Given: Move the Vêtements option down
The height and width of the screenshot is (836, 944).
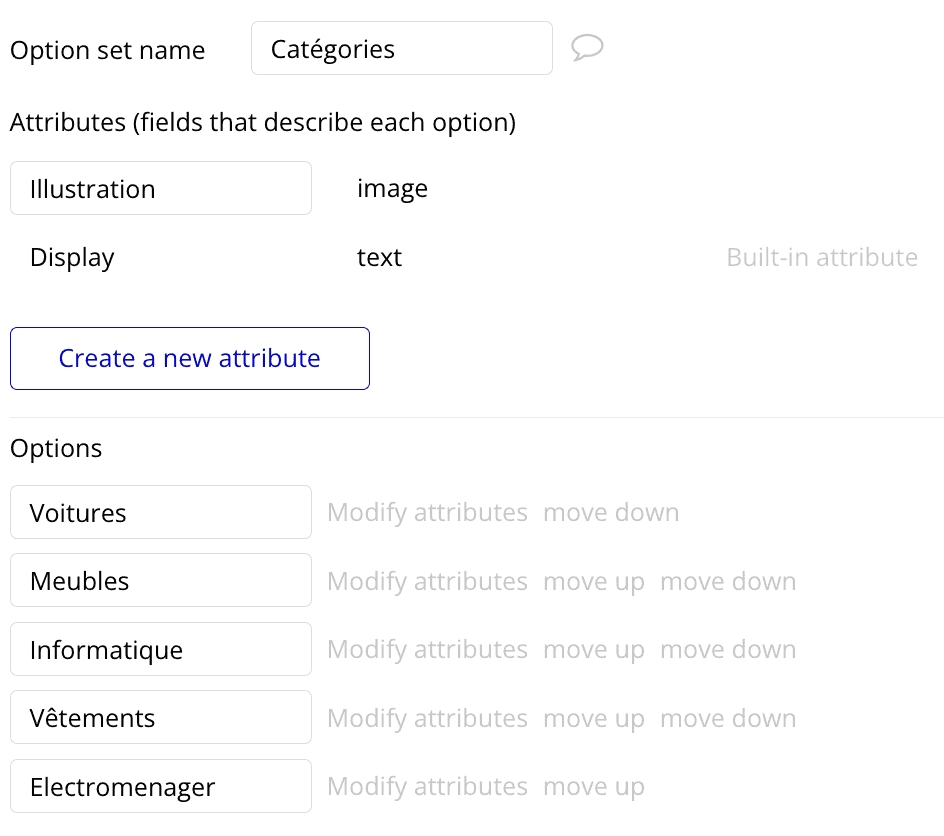Looking at the screenshot, I should point(728,717).
